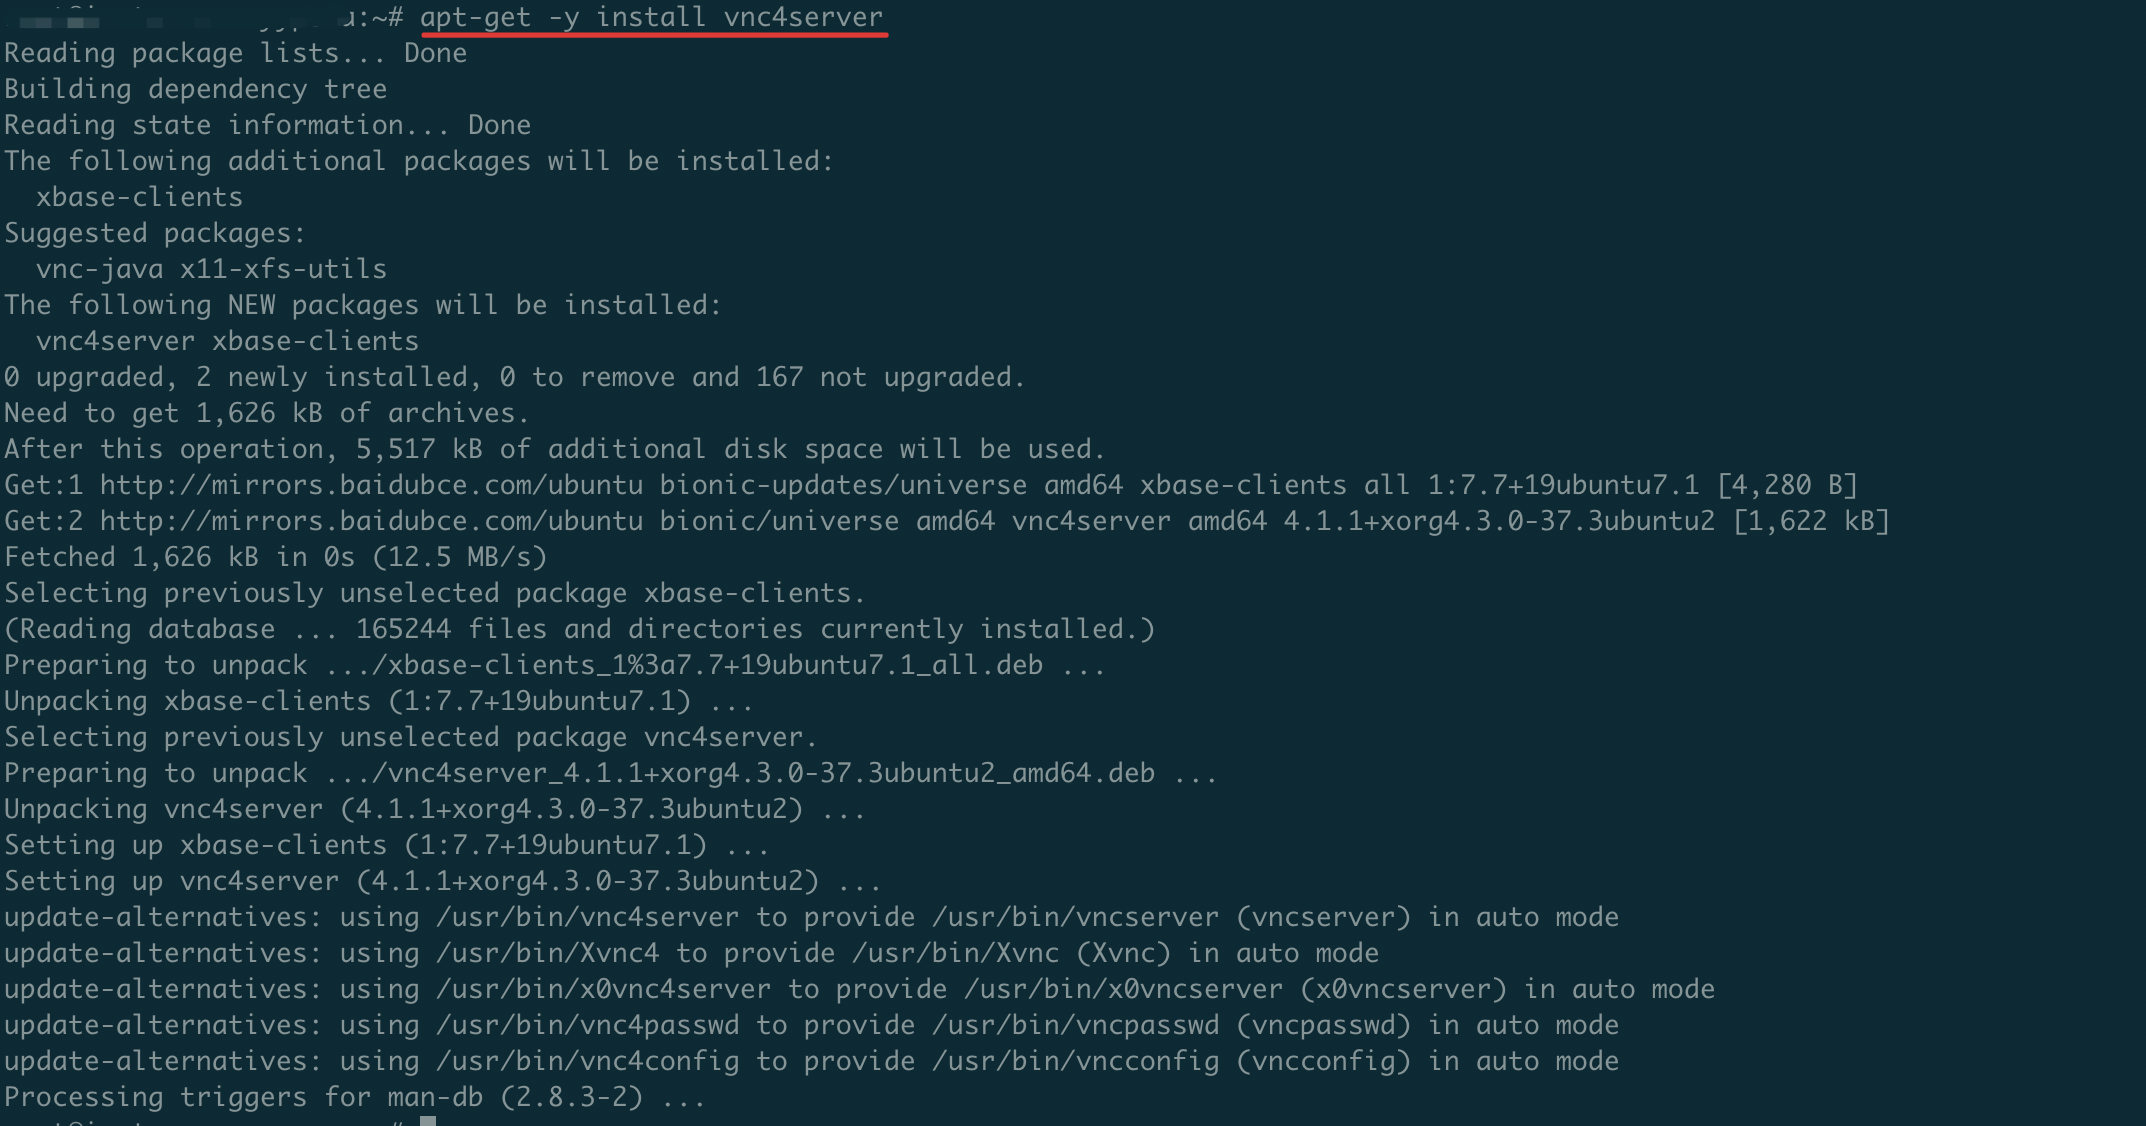The width and height of the screenshot is (2146, 1126).
Task: Click the first mirrors.baidubce.com URL on Get:1 line
Action: pyautogui.click(x=372, y=486)
